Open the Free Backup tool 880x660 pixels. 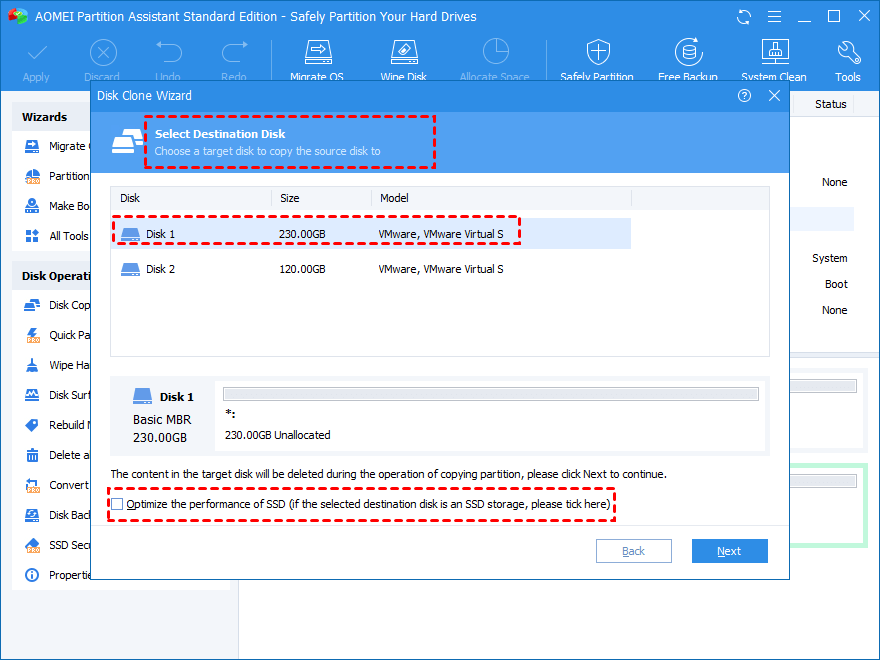(x=688, y=60)
